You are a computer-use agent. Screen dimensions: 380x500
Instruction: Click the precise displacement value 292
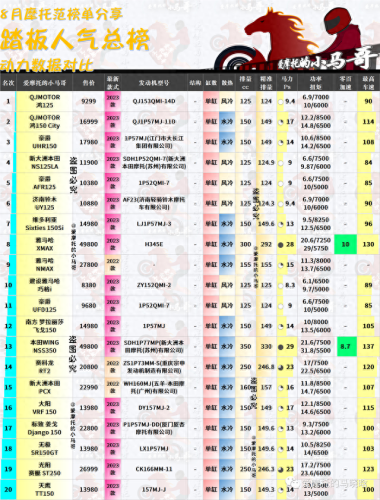[x=266, y=244]
